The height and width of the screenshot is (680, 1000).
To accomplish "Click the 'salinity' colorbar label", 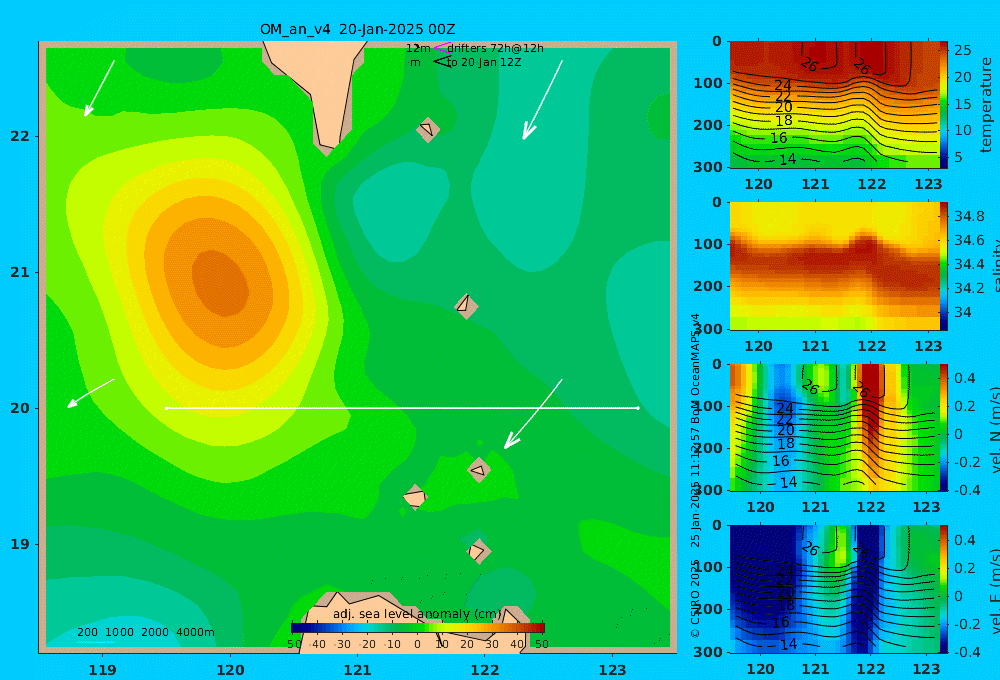I will coord(994,267).
